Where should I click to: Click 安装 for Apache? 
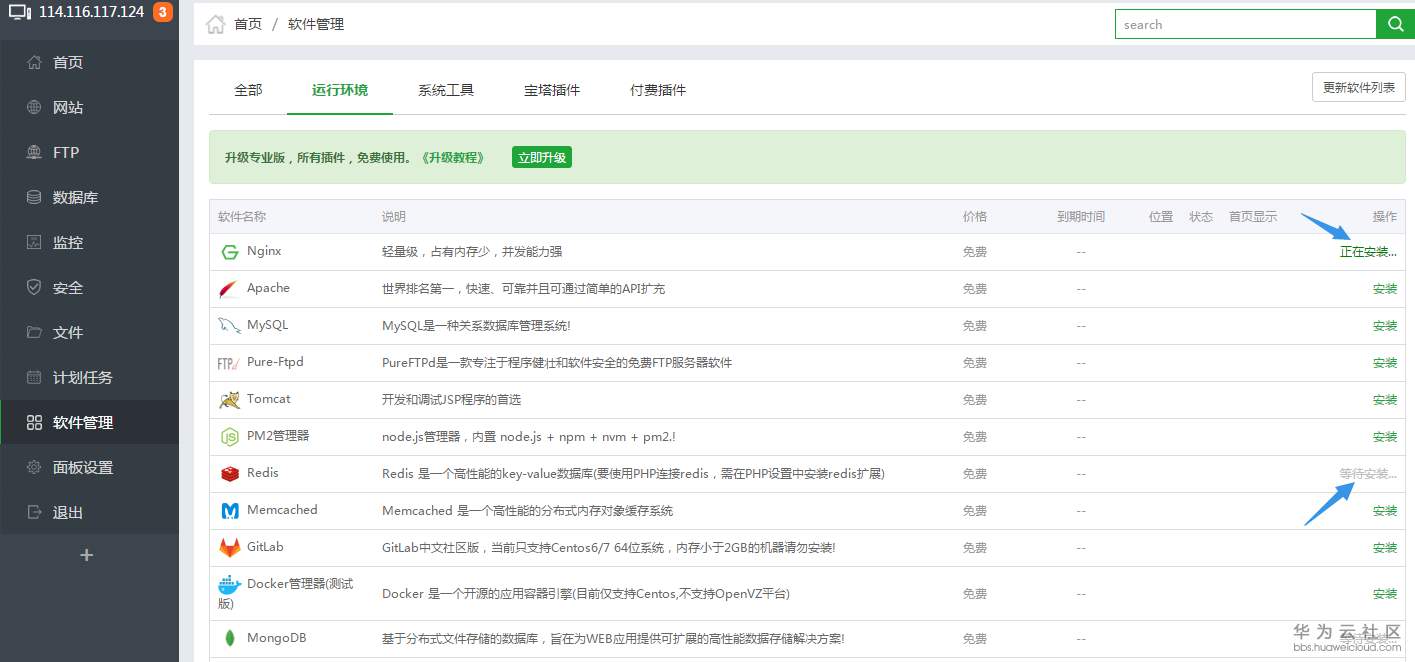[1385, 289]
